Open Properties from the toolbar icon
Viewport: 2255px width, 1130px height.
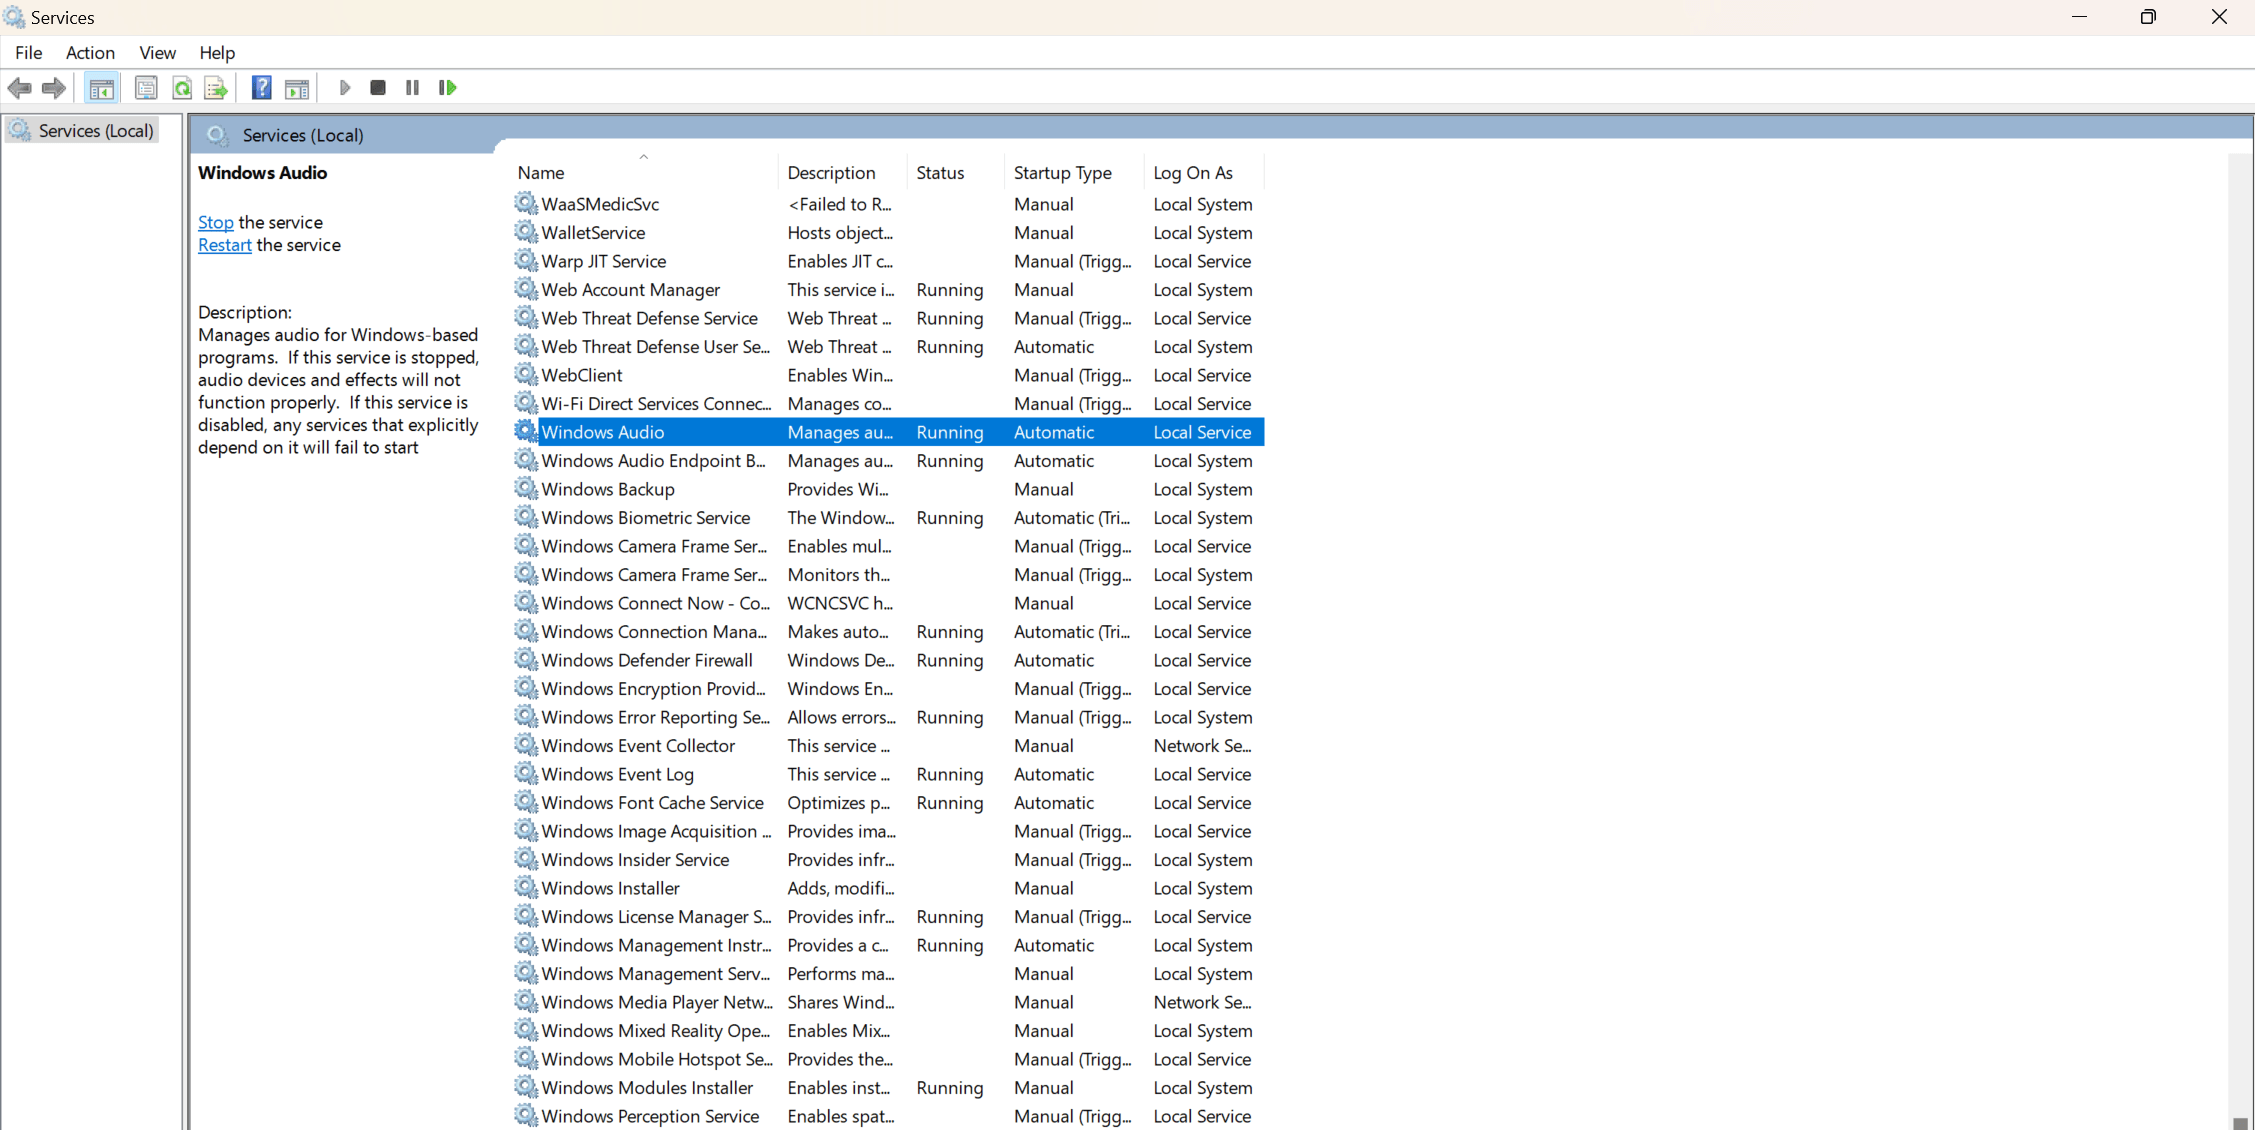click(x=146, y=88)
